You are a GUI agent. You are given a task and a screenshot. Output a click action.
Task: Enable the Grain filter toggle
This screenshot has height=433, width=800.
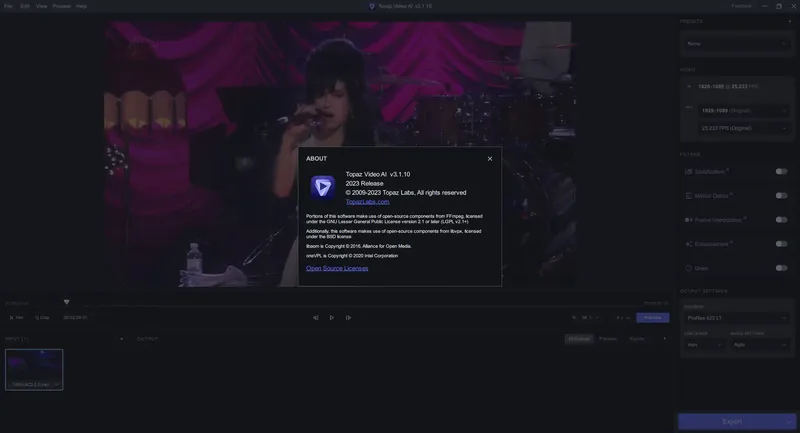(x=781, y=268)
